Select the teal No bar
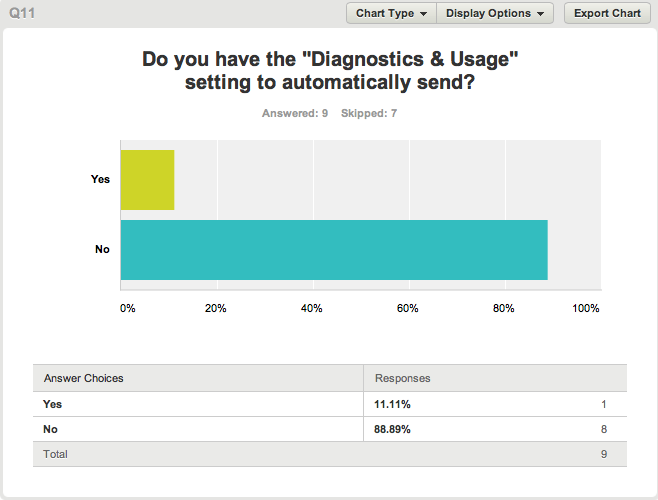The height and width of the screenshot is (500, 658). pos(334,250)
